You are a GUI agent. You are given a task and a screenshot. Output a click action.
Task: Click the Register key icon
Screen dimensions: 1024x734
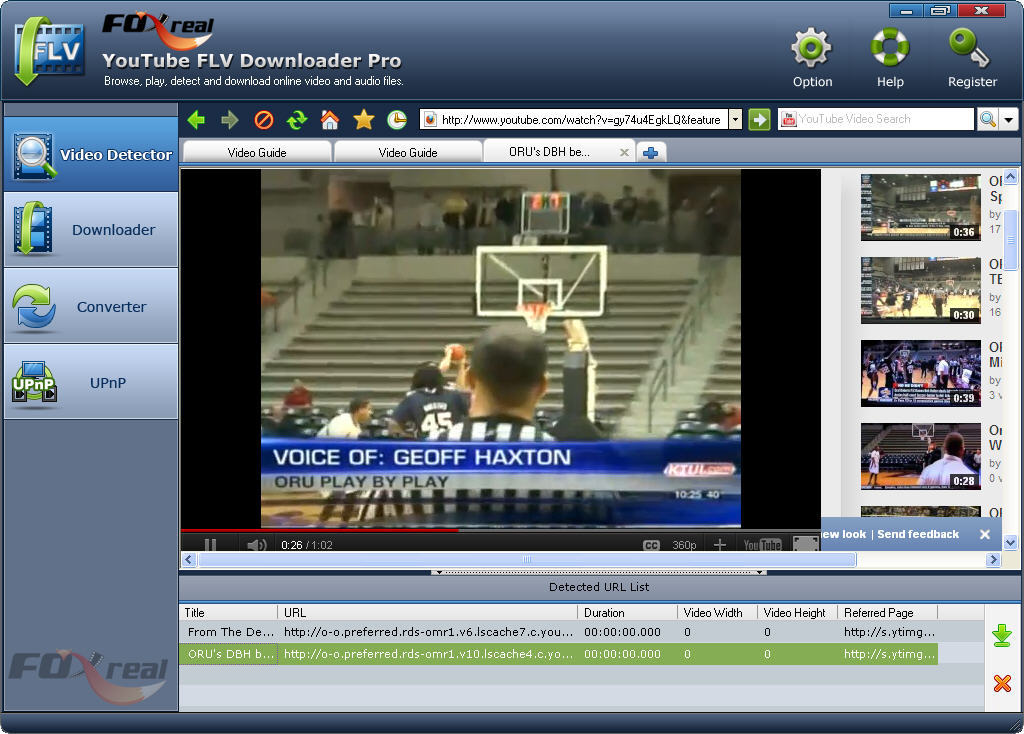(x=972, y=57)
